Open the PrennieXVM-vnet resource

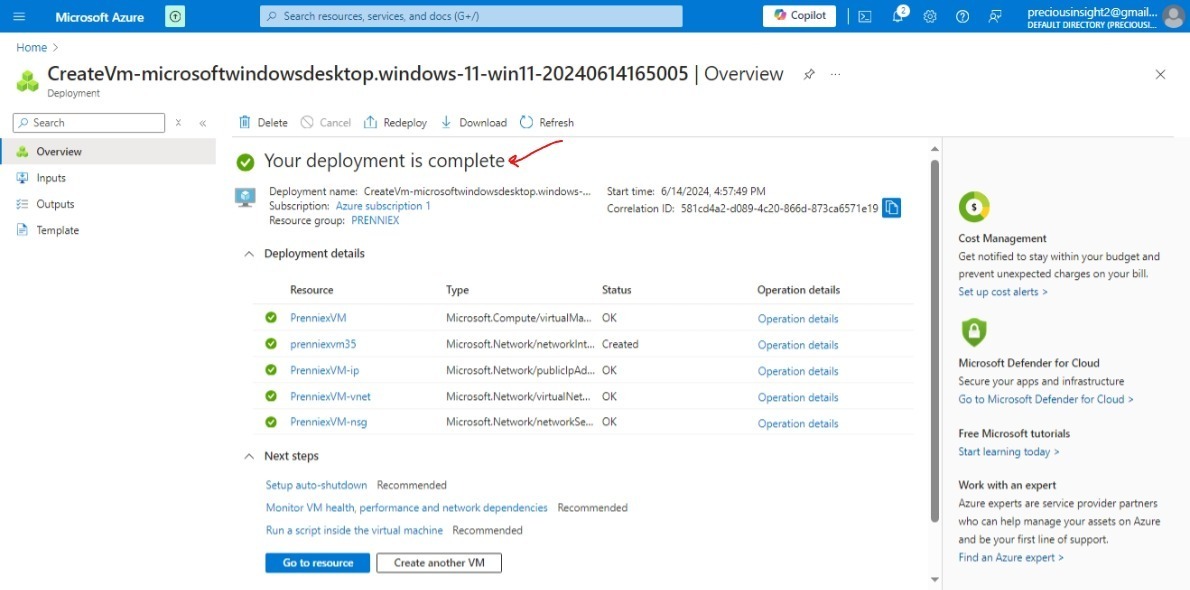(x=330, y=396)
